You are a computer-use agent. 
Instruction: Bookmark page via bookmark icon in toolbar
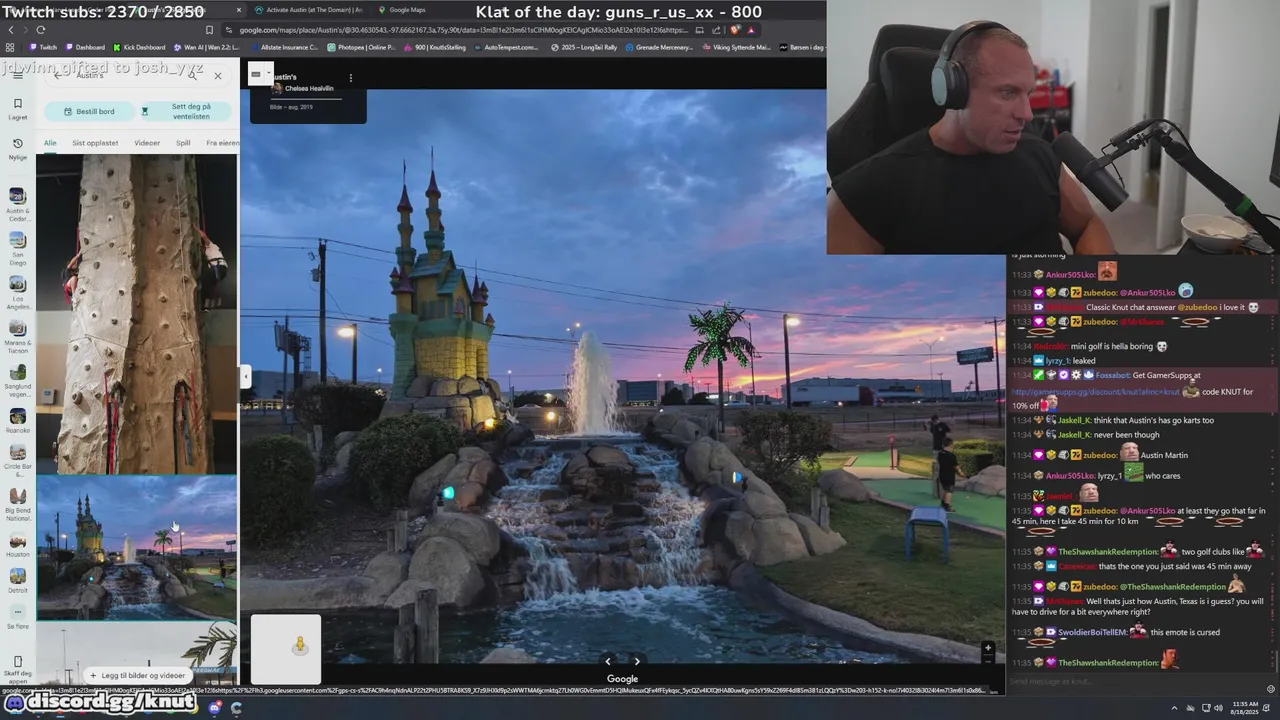pyautogui.click(x=208, y=30)
